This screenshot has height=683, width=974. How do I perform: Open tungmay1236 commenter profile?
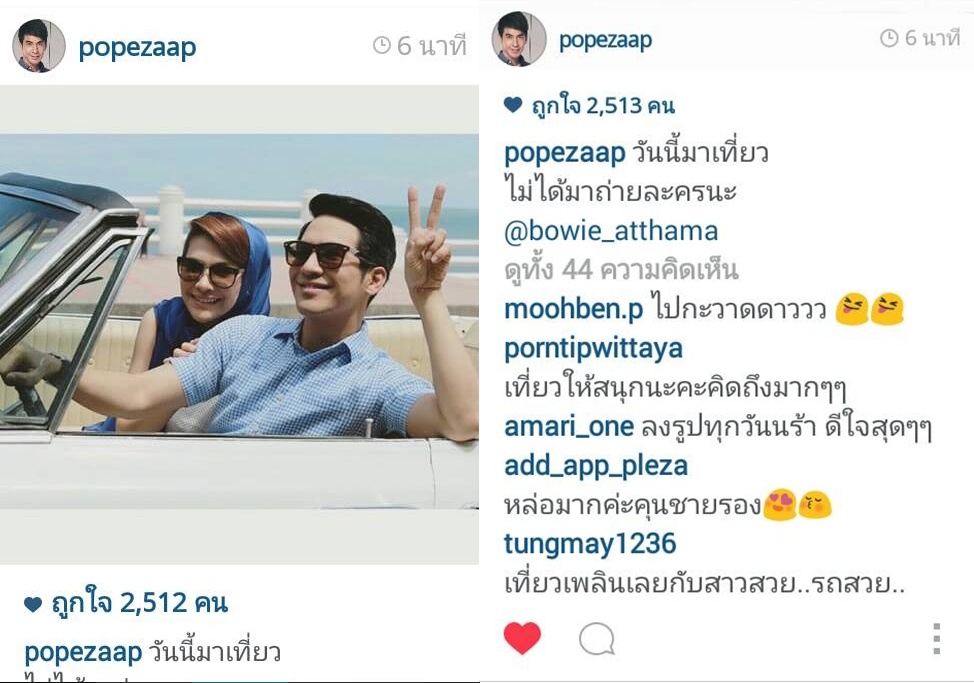click(x=590, y=544)
